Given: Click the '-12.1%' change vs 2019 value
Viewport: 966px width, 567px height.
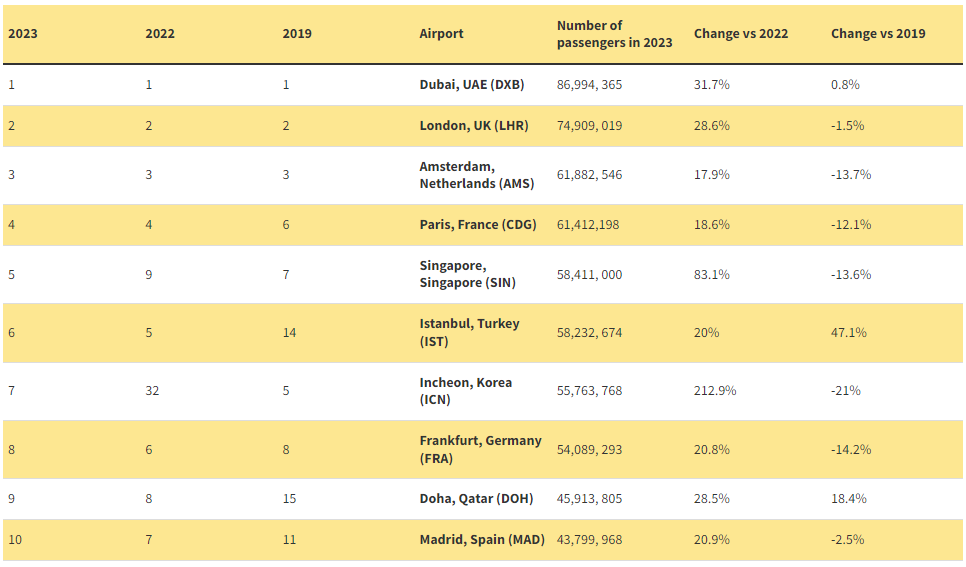Looking at the screenshot, I should [851, 225].
